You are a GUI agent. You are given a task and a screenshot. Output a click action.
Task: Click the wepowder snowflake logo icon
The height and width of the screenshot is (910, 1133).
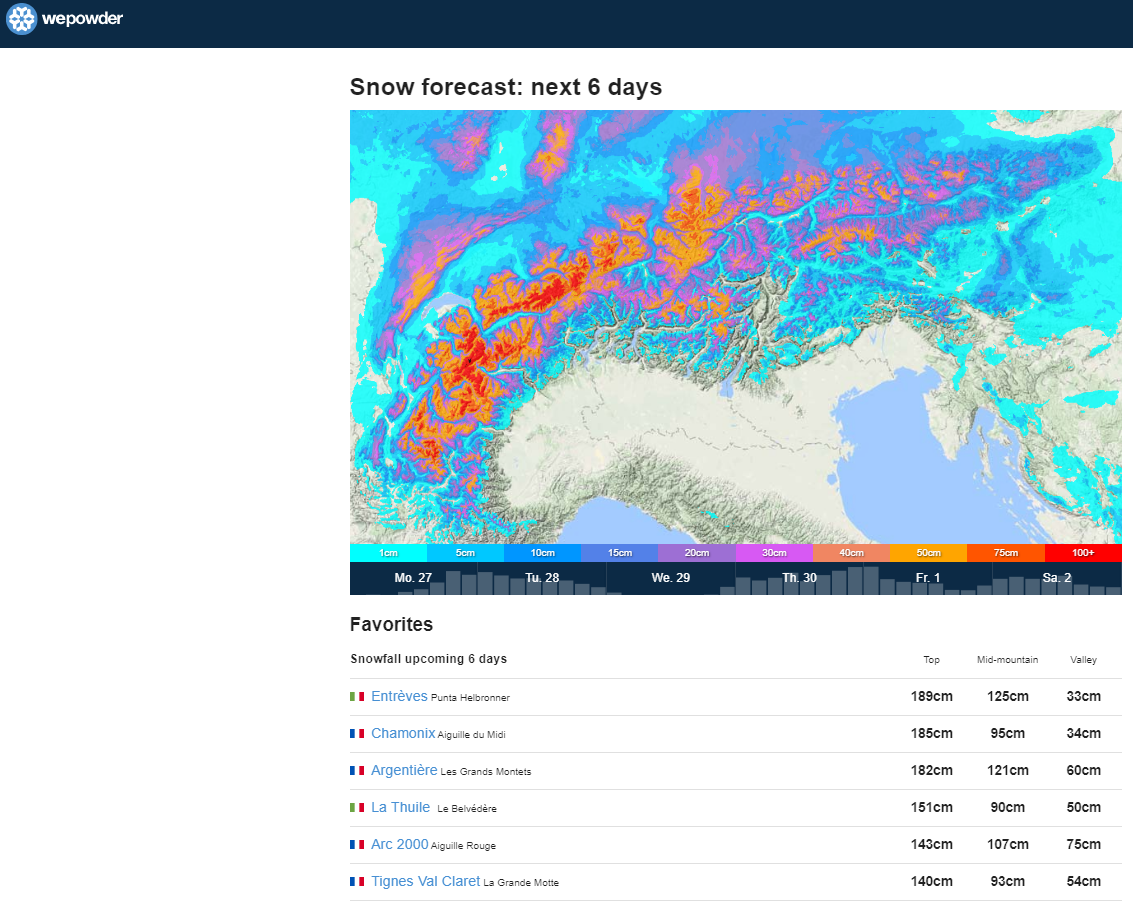point(21,19)
